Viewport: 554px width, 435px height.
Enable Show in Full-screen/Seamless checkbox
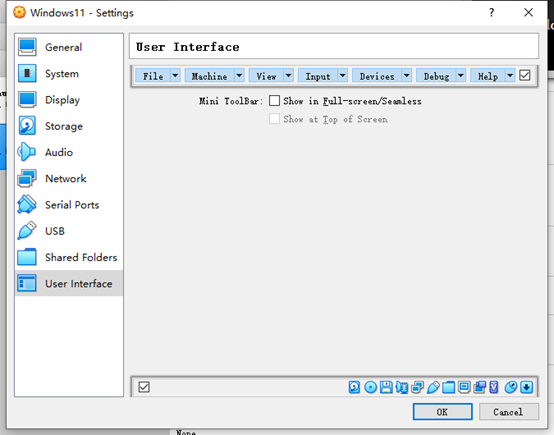point(274,101)
